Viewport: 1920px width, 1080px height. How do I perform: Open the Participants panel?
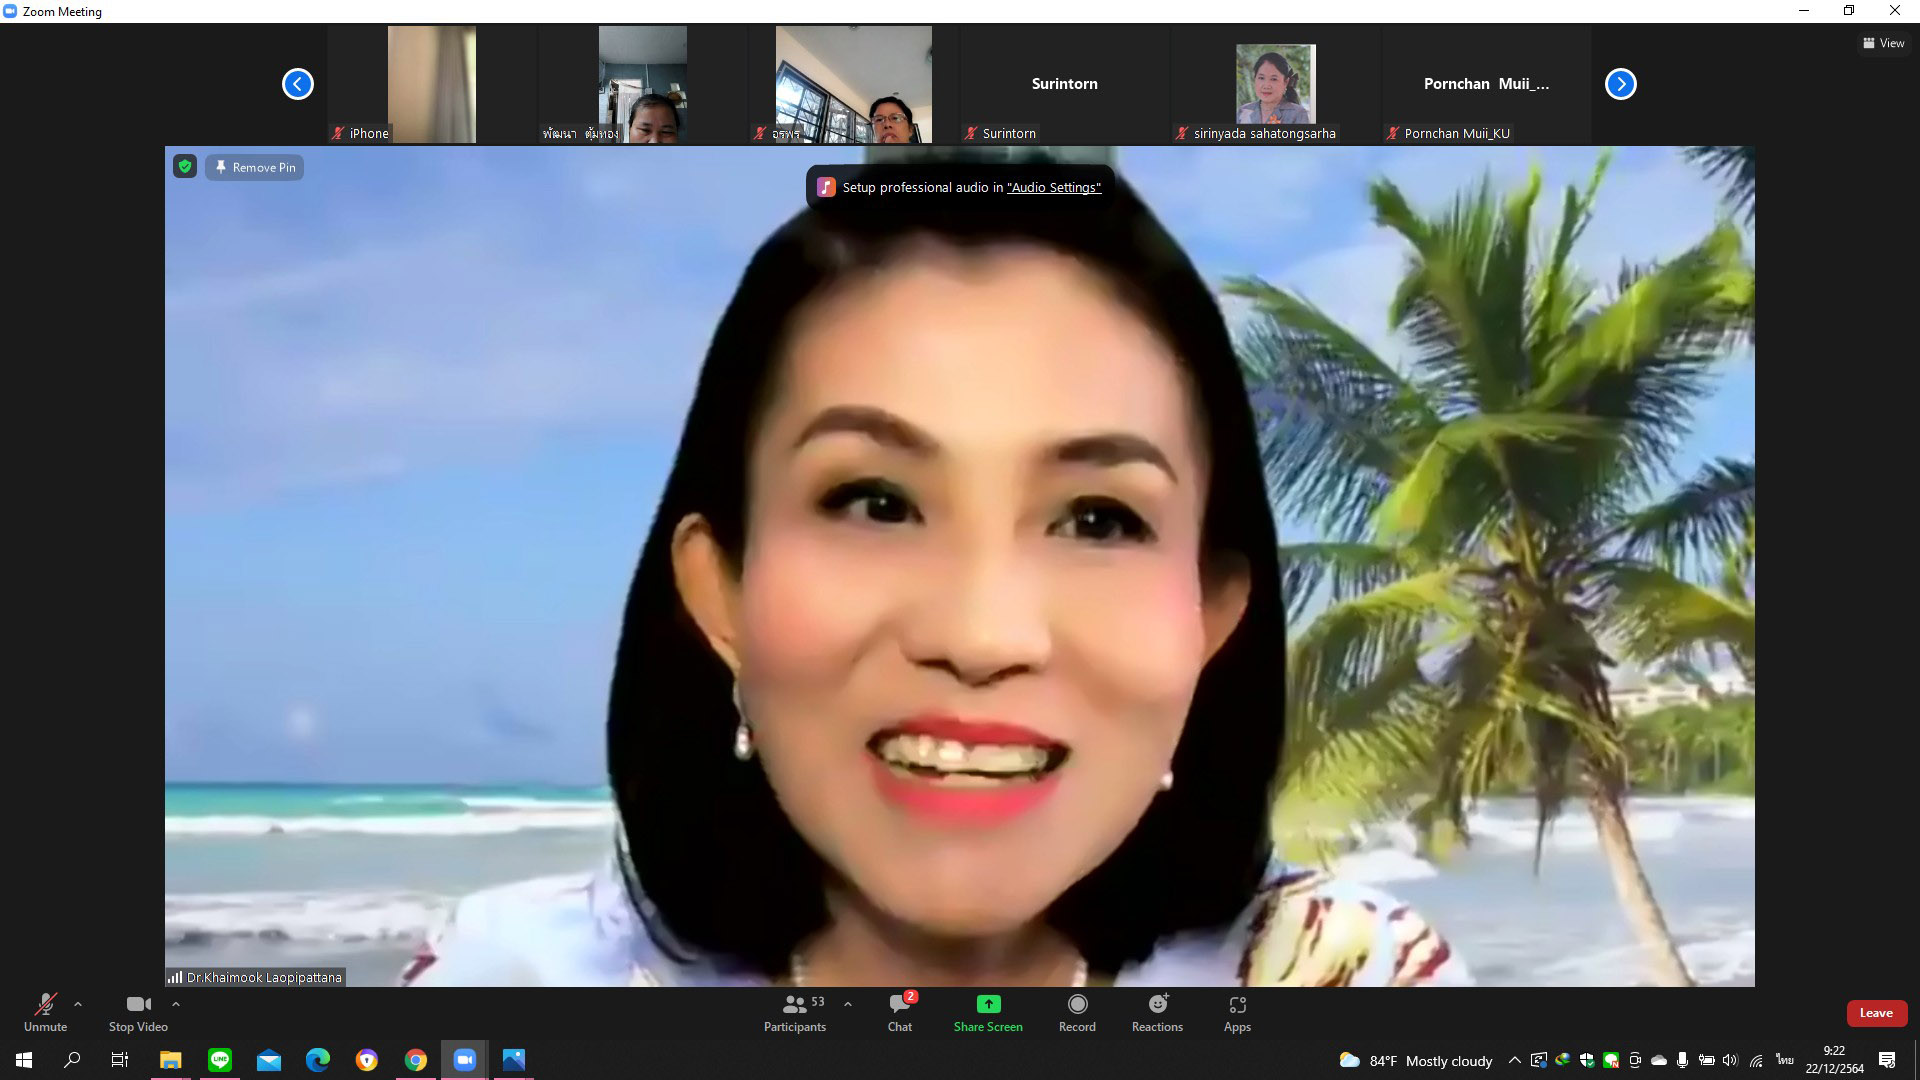[795, 1012]
